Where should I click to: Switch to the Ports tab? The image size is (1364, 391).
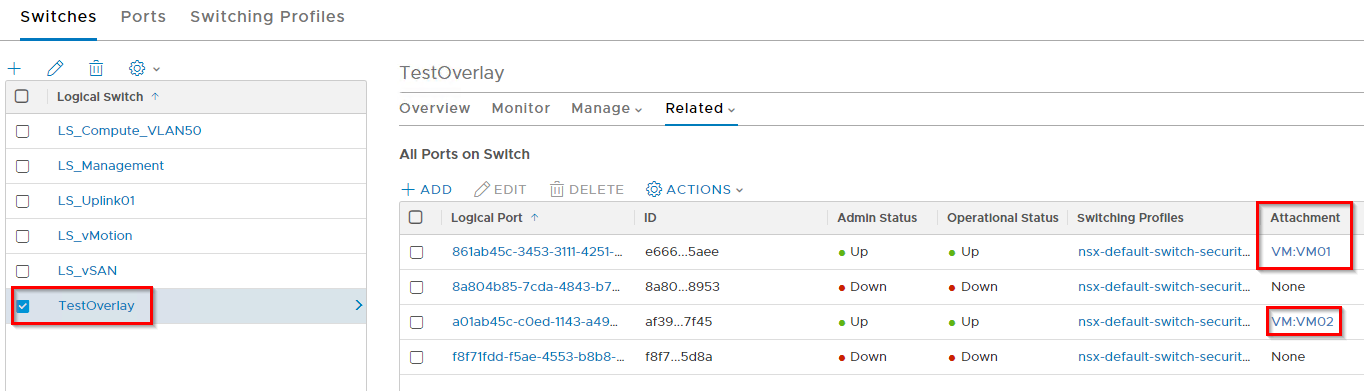click(143, 17)
